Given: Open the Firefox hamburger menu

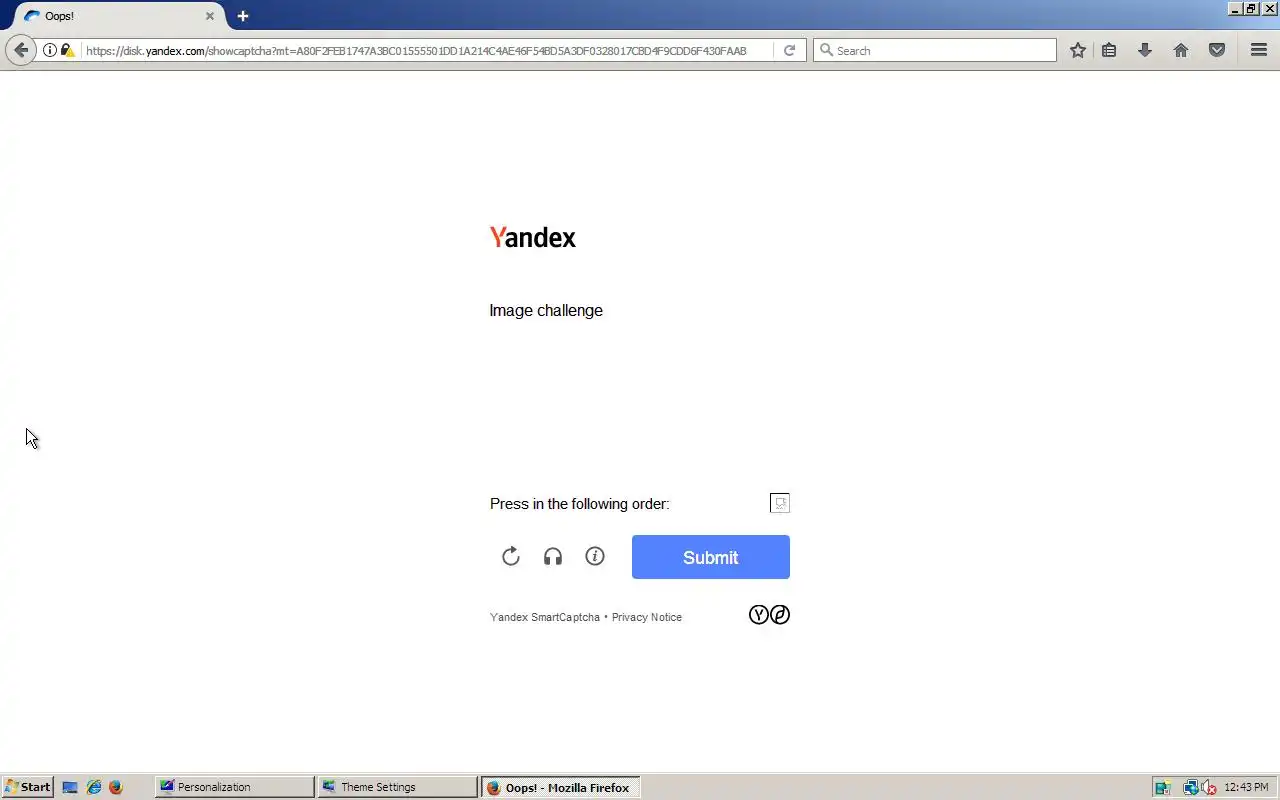Looking at the screenshot, I should (x=1259, y=50).
